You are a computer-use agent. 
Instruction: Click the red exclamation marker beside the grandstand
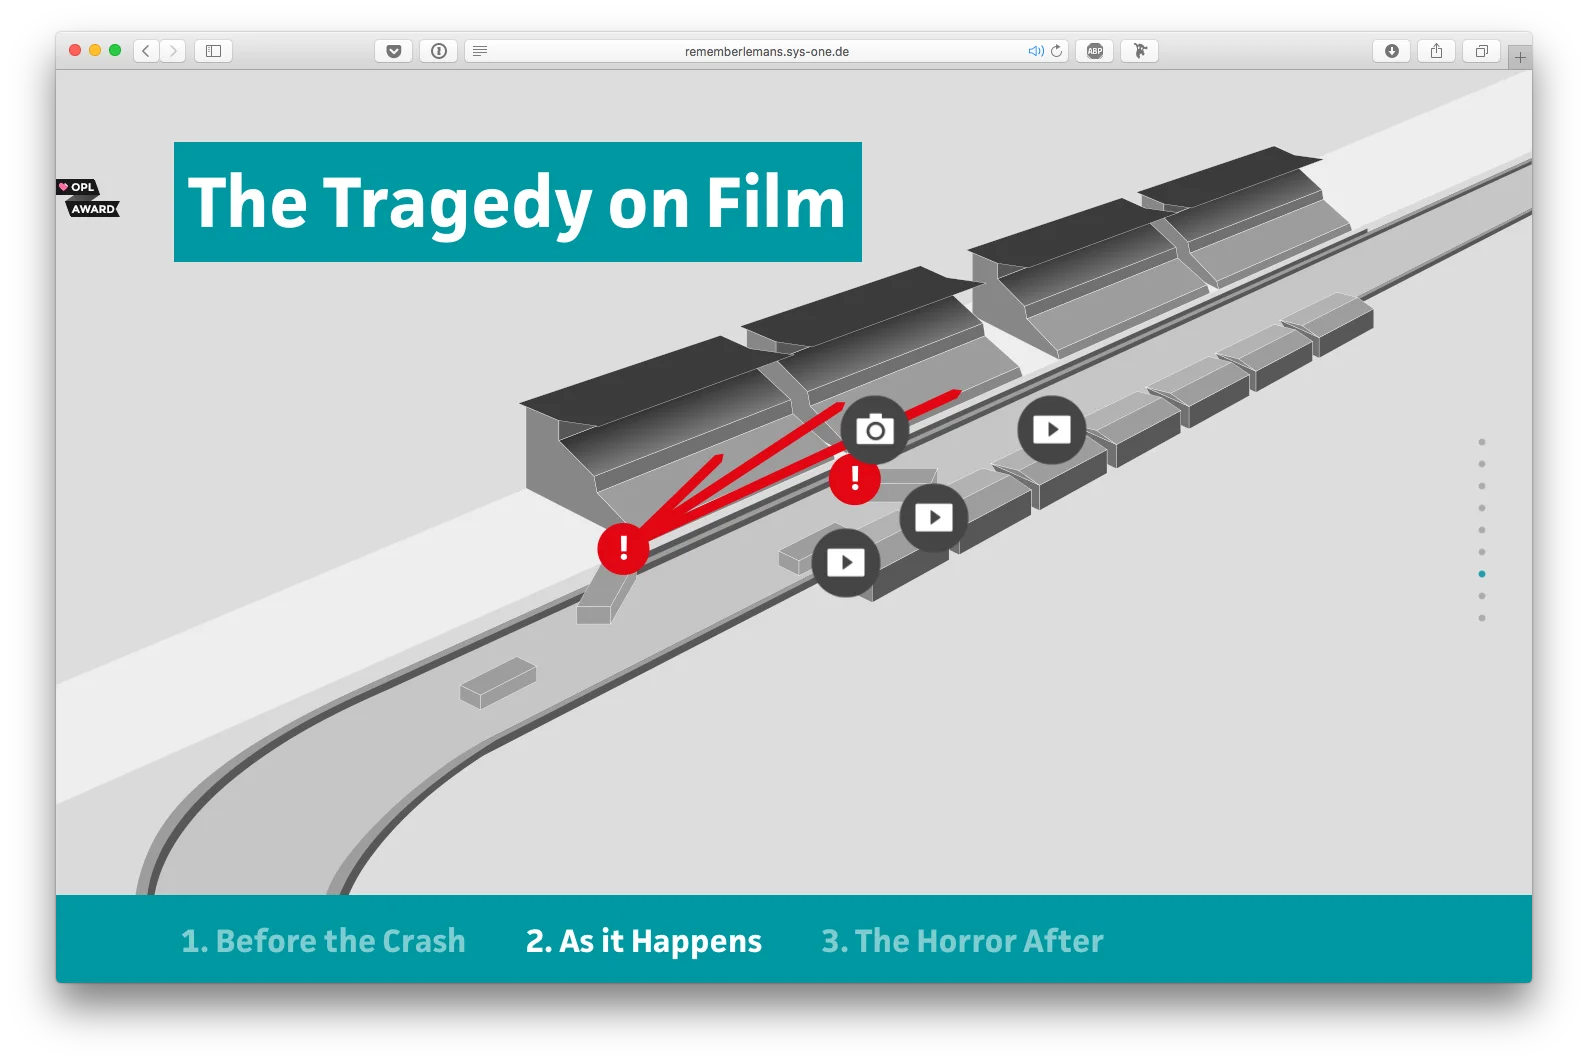[623, 548]
